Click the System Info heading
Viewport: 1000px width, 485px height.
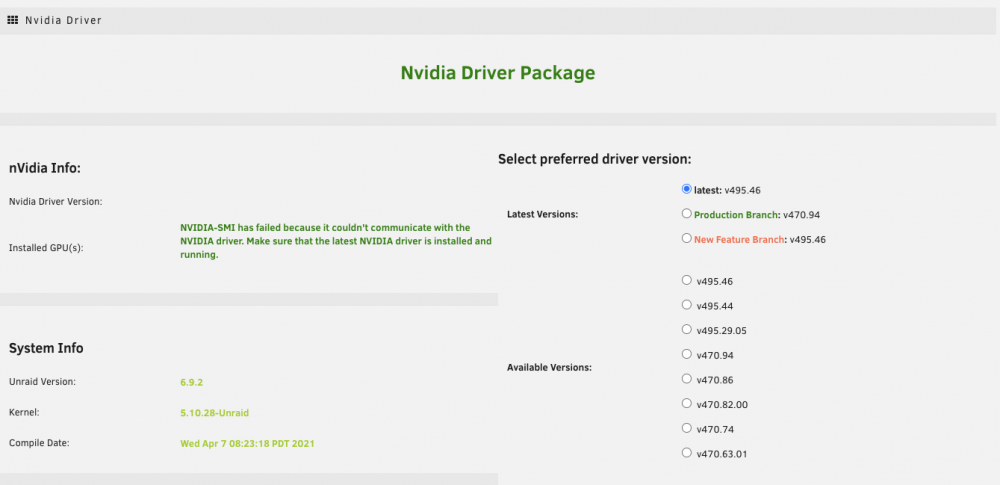tap(46, 348)
